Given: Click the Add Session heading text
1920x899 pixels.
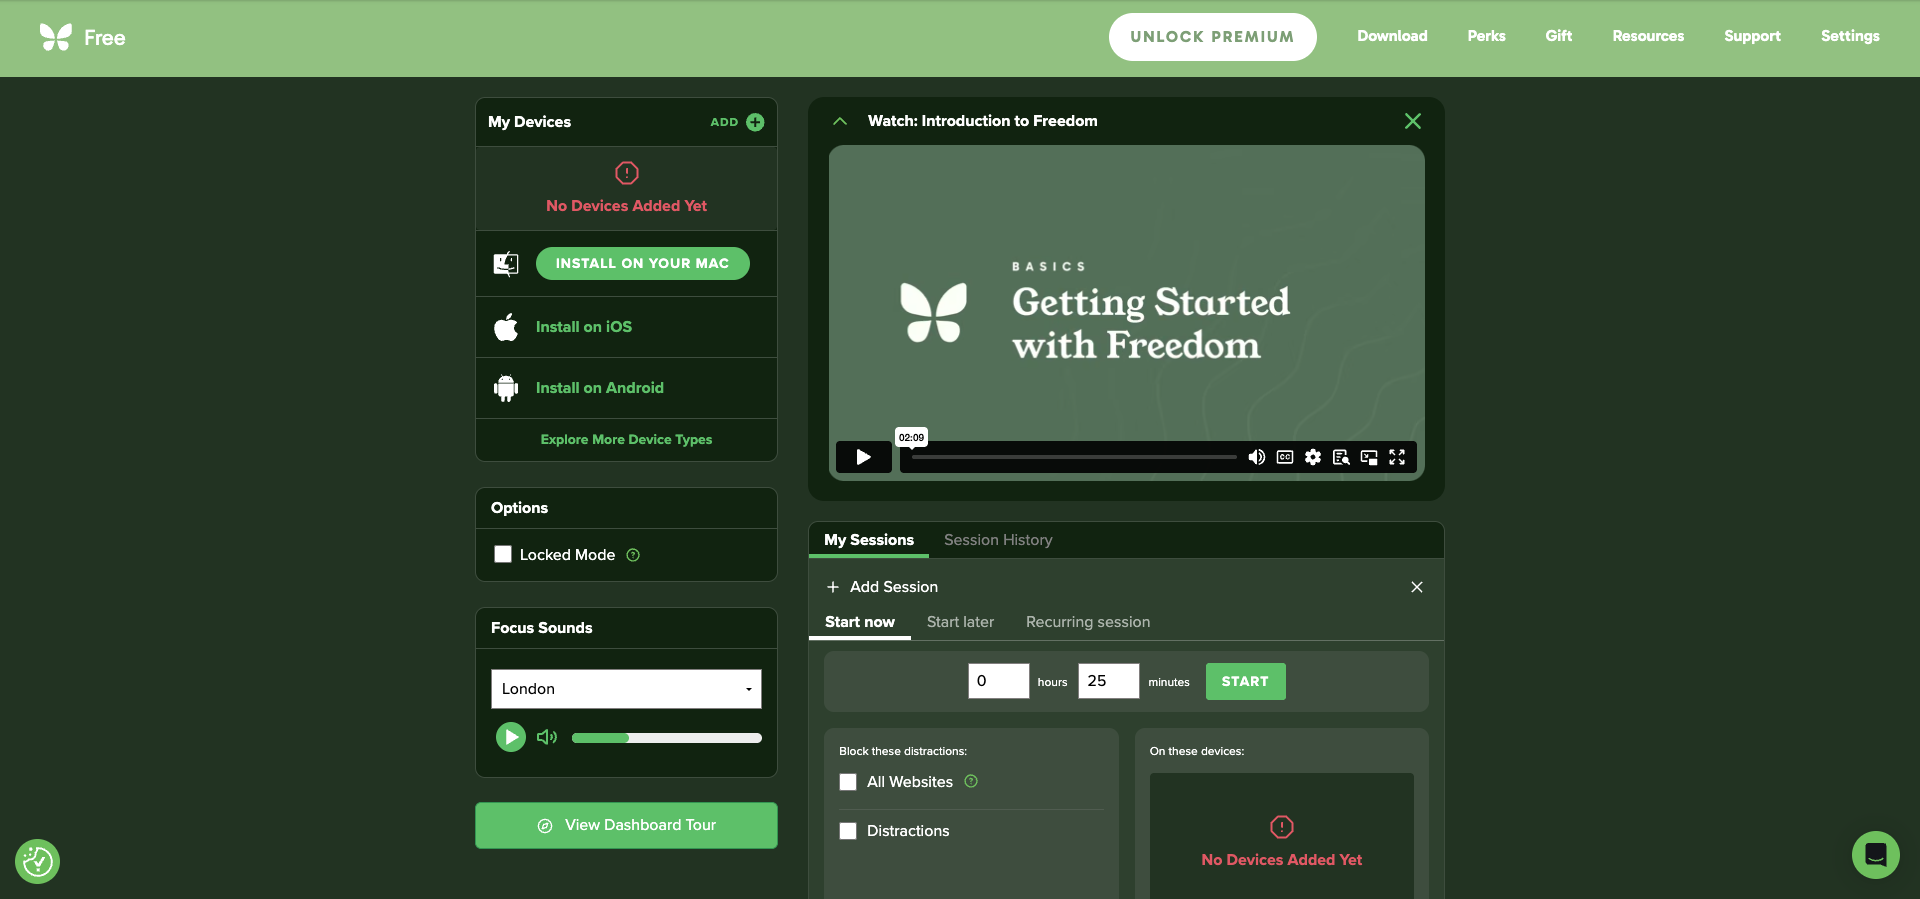Looking at the screenshot, I should click(894, 587).
